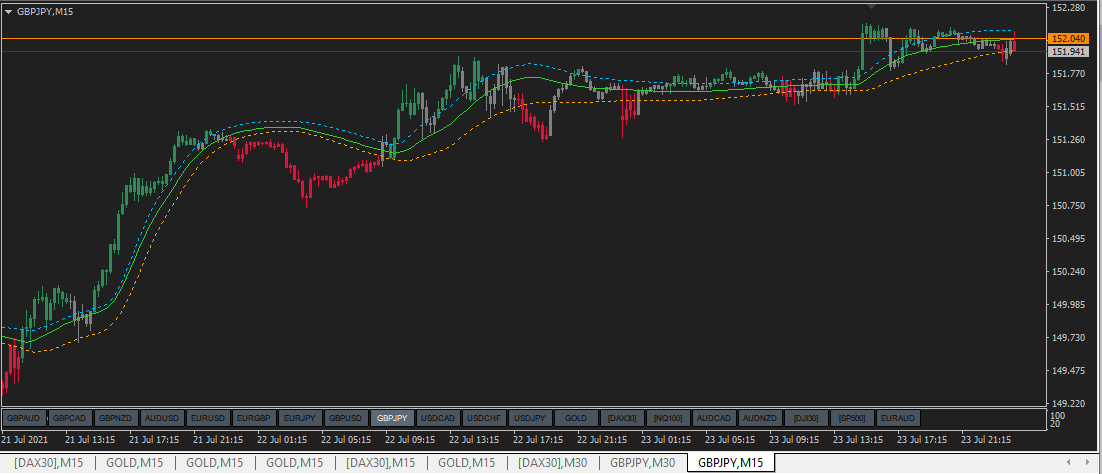
Task: Select the [SP500] symbol button
Action: tap(852, 418)
